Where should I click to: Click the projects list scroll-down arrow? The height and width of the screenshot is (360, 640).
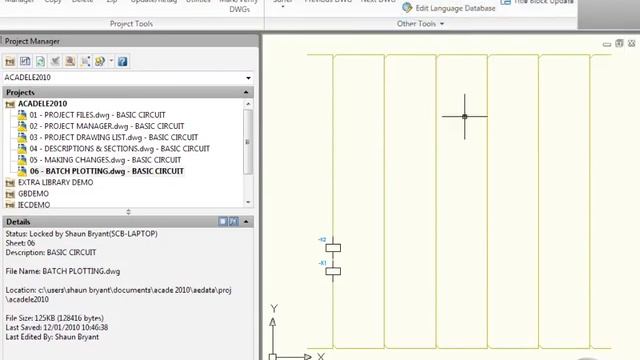tap(248, 202)
